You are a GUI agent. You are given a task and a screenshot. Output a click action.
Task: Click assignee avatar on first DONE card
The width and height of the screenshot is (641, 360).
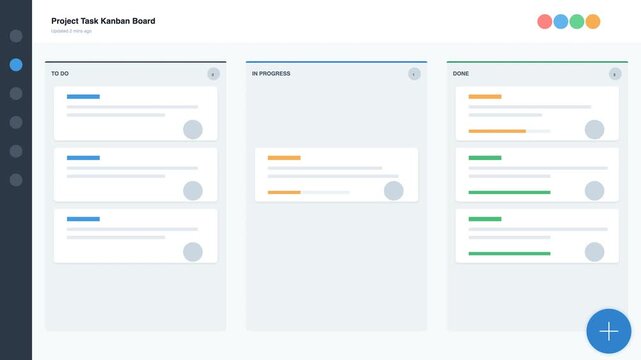[594, 130]
